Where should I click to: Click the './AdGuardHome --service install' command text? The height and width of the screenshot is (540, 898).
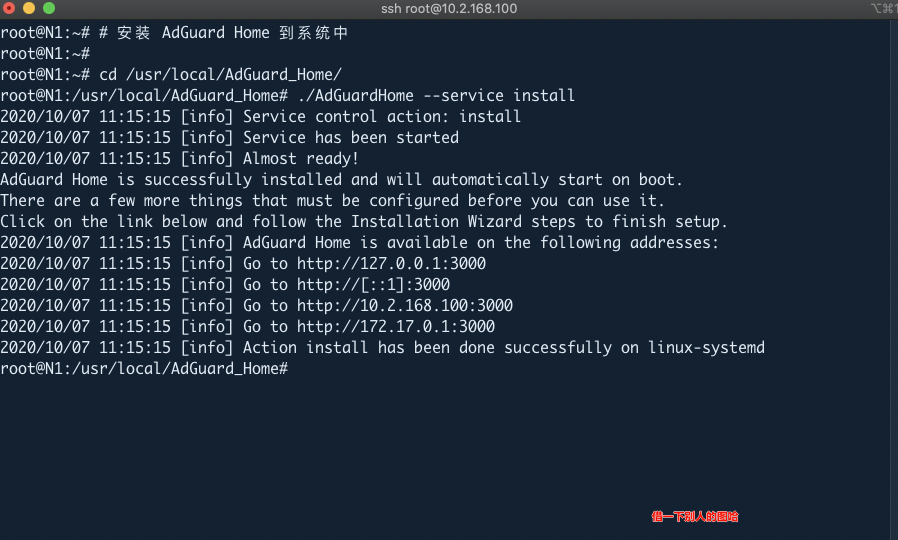(x=436, y=96)
